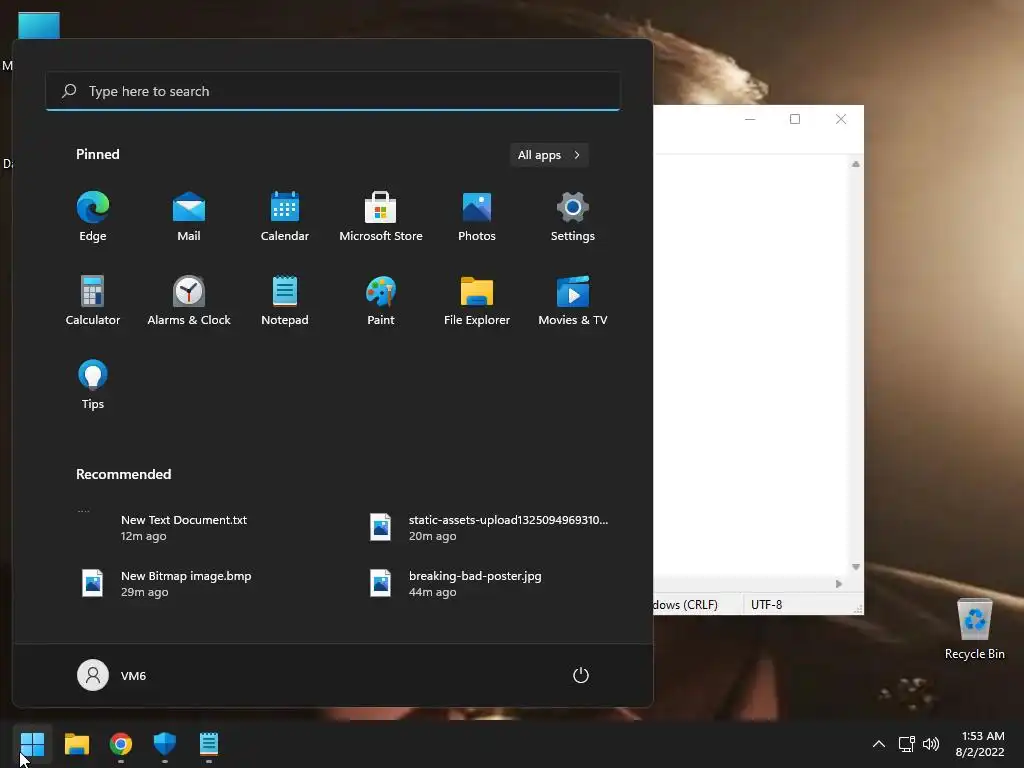1024x768 pixels.
Task: Open network status tray icon
Action: point(906,744)
